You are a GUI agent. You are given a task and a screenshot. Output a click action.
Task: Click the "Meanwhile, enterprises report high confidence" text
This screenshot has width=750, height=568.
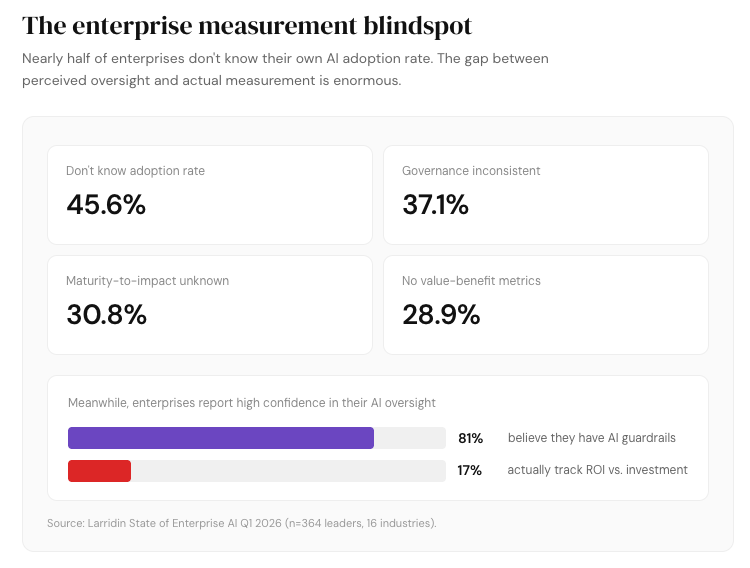(x=251, y=403)
